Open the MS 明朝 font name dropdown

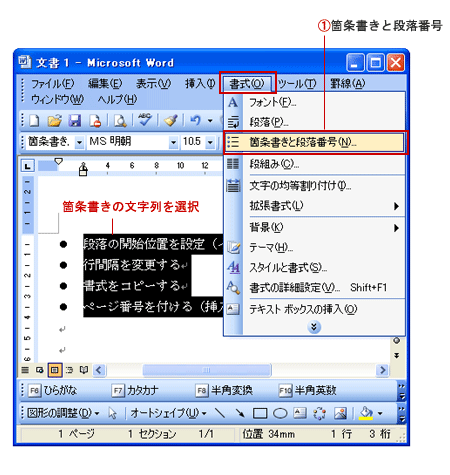pos(173,142)
